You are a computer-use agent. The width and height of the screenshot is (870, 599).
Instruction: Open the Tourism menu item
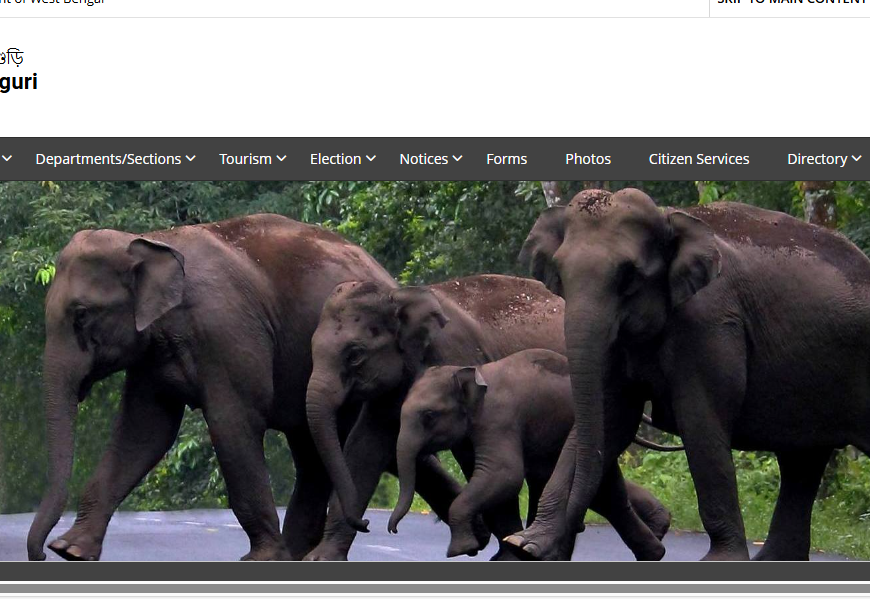(x=245, y=159)
